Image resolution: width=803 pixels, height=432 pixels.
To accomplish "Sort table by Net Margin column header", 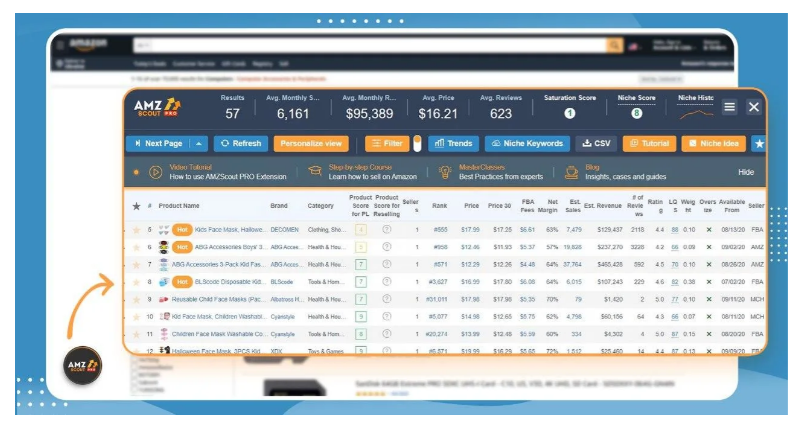I will point(548,206).
